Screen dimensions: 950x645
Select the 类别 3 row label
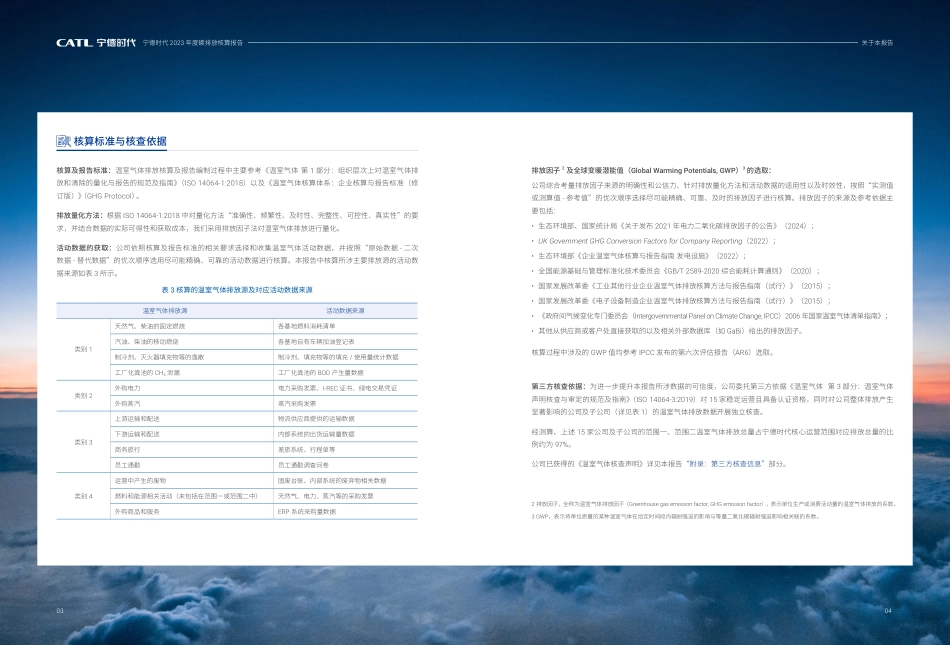point(83,442)
